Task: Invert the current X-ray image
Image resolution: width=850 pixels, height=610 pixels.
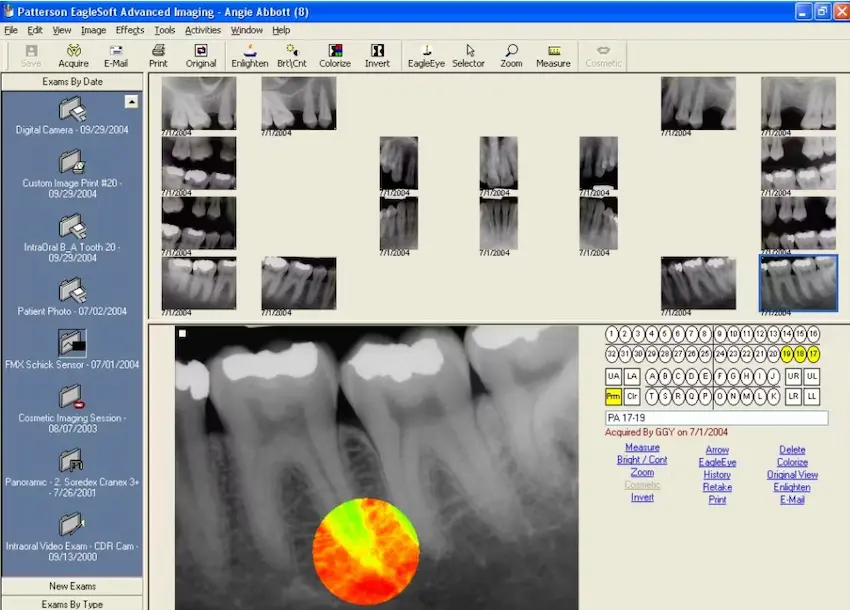Action: coord(377,56)
